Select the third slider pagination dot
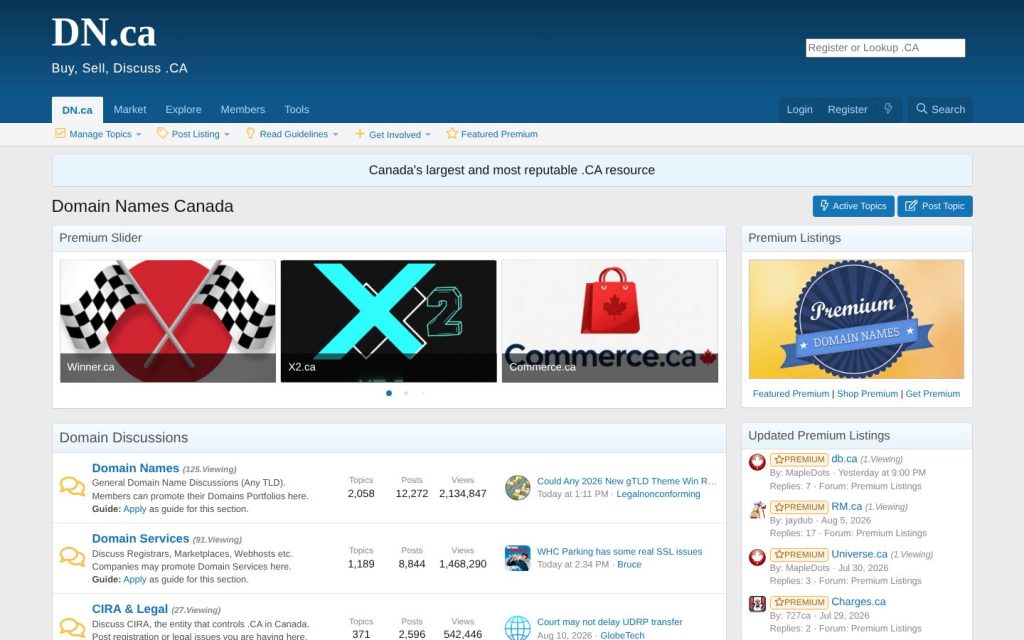This screenshot has width=1024, height=640. point(423,393)
